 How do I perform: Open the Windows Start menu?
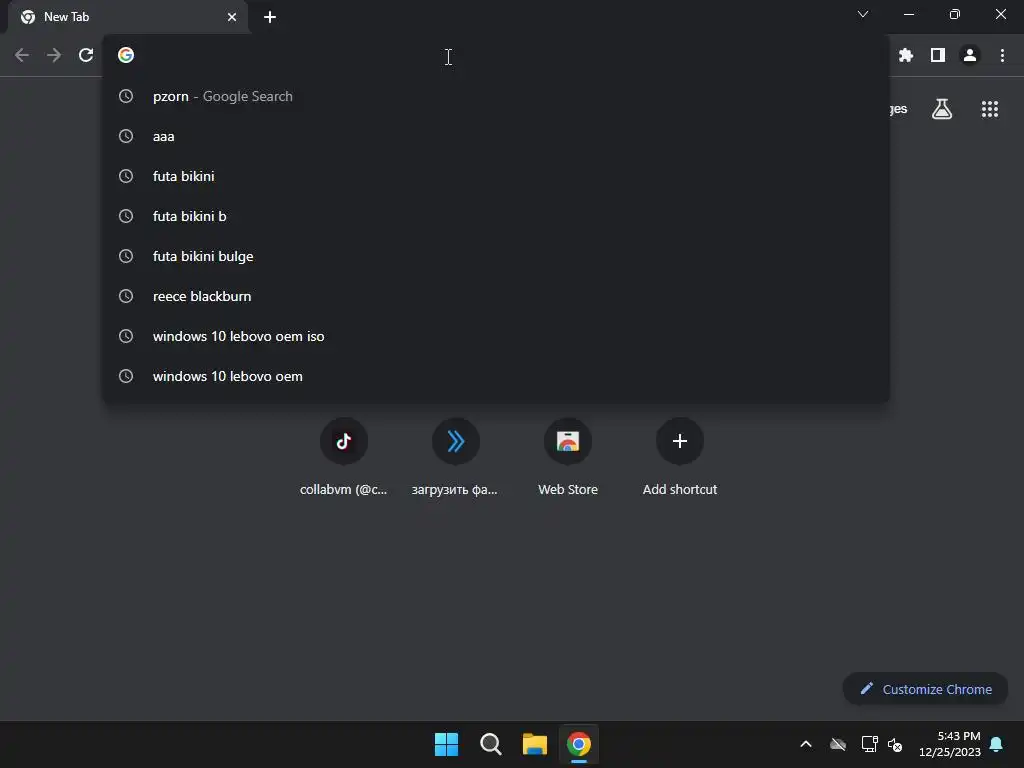point(447,744)
